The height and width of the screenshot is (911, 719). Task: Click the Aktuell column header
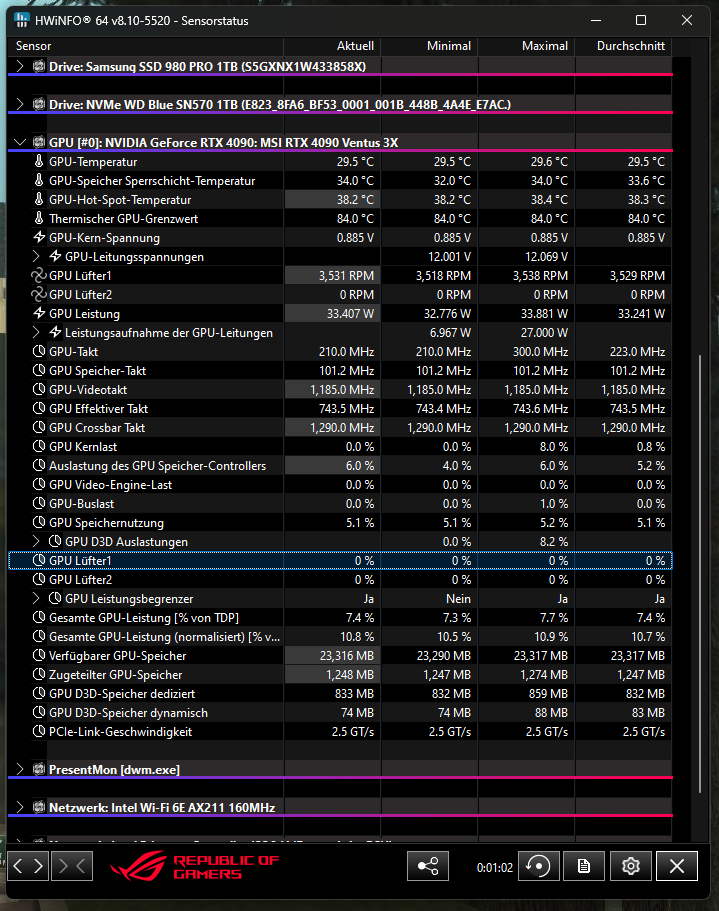tap(332, 46)
